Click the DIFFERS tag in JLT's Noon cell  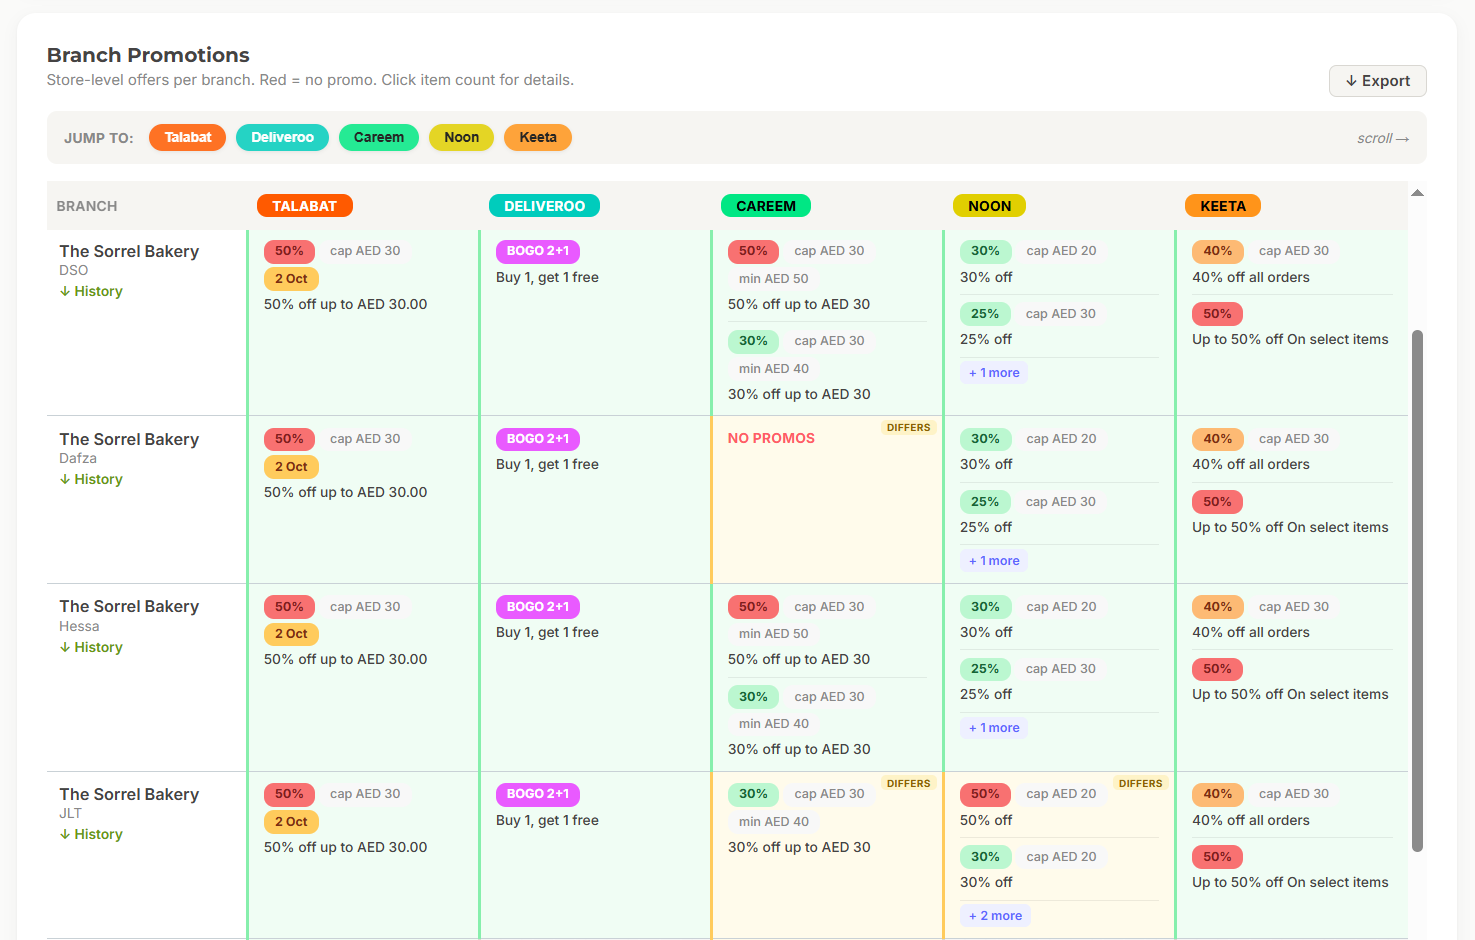[x=1140, y=784]
